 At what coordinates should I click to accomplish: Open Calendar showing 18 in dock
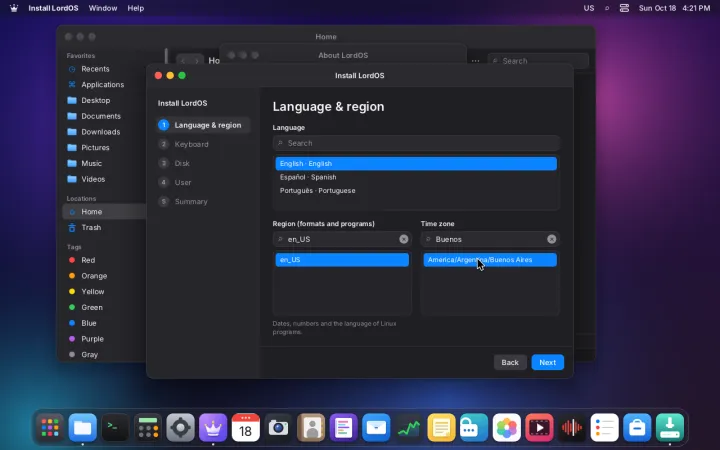[246, 428]
